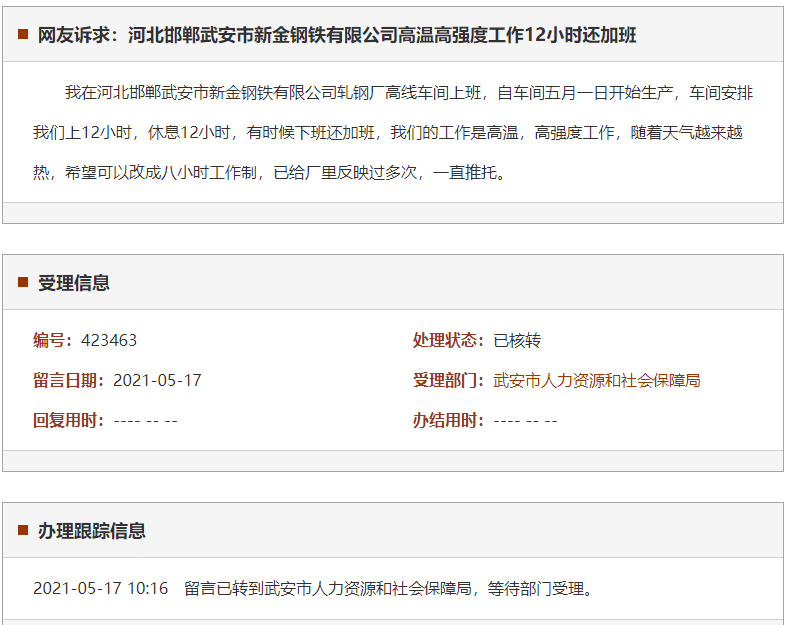Click the 受理部门 label
The height and width of the screenshot is (625, 786).
448,380
